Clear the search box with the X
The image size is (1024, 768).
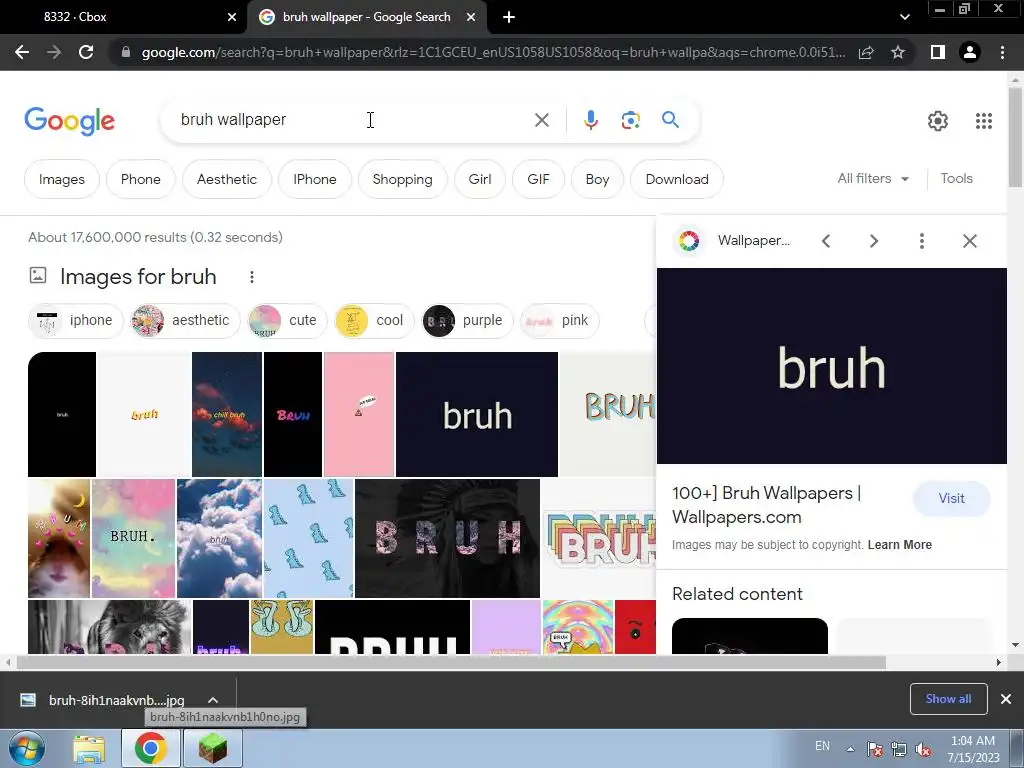pos(541,120)
